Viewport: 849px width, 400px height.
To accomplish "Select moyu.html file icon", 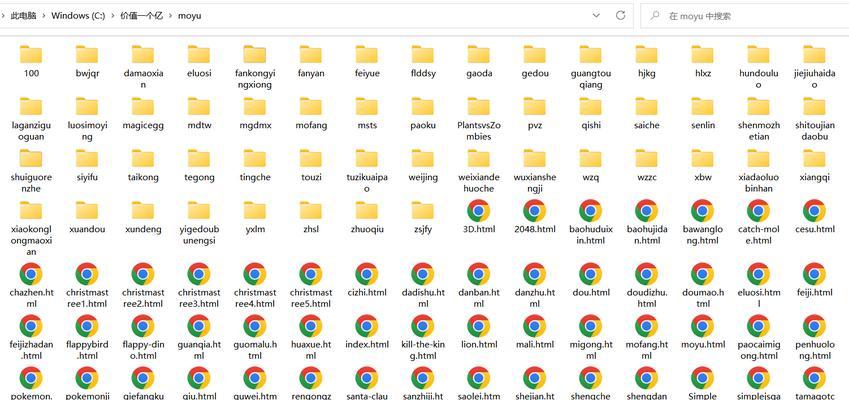I will [702, 326].
